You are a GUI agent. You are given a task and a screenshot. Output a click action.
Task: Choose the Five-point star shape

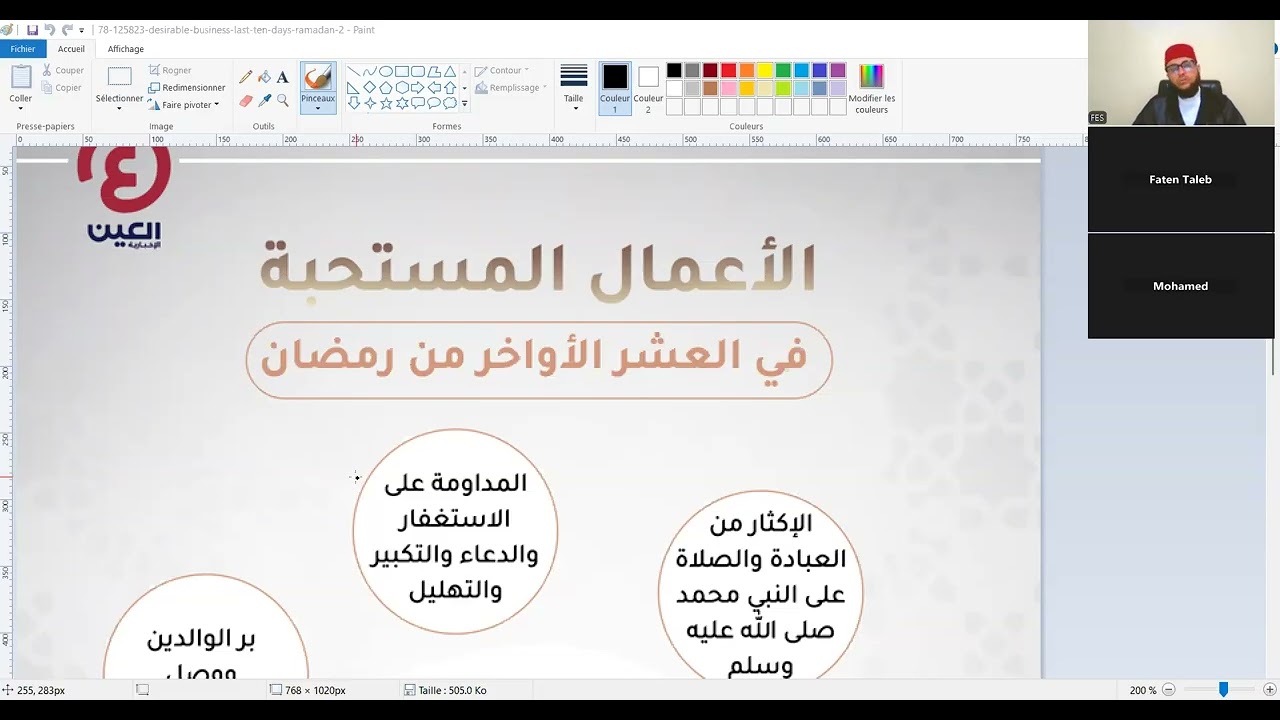385,103
